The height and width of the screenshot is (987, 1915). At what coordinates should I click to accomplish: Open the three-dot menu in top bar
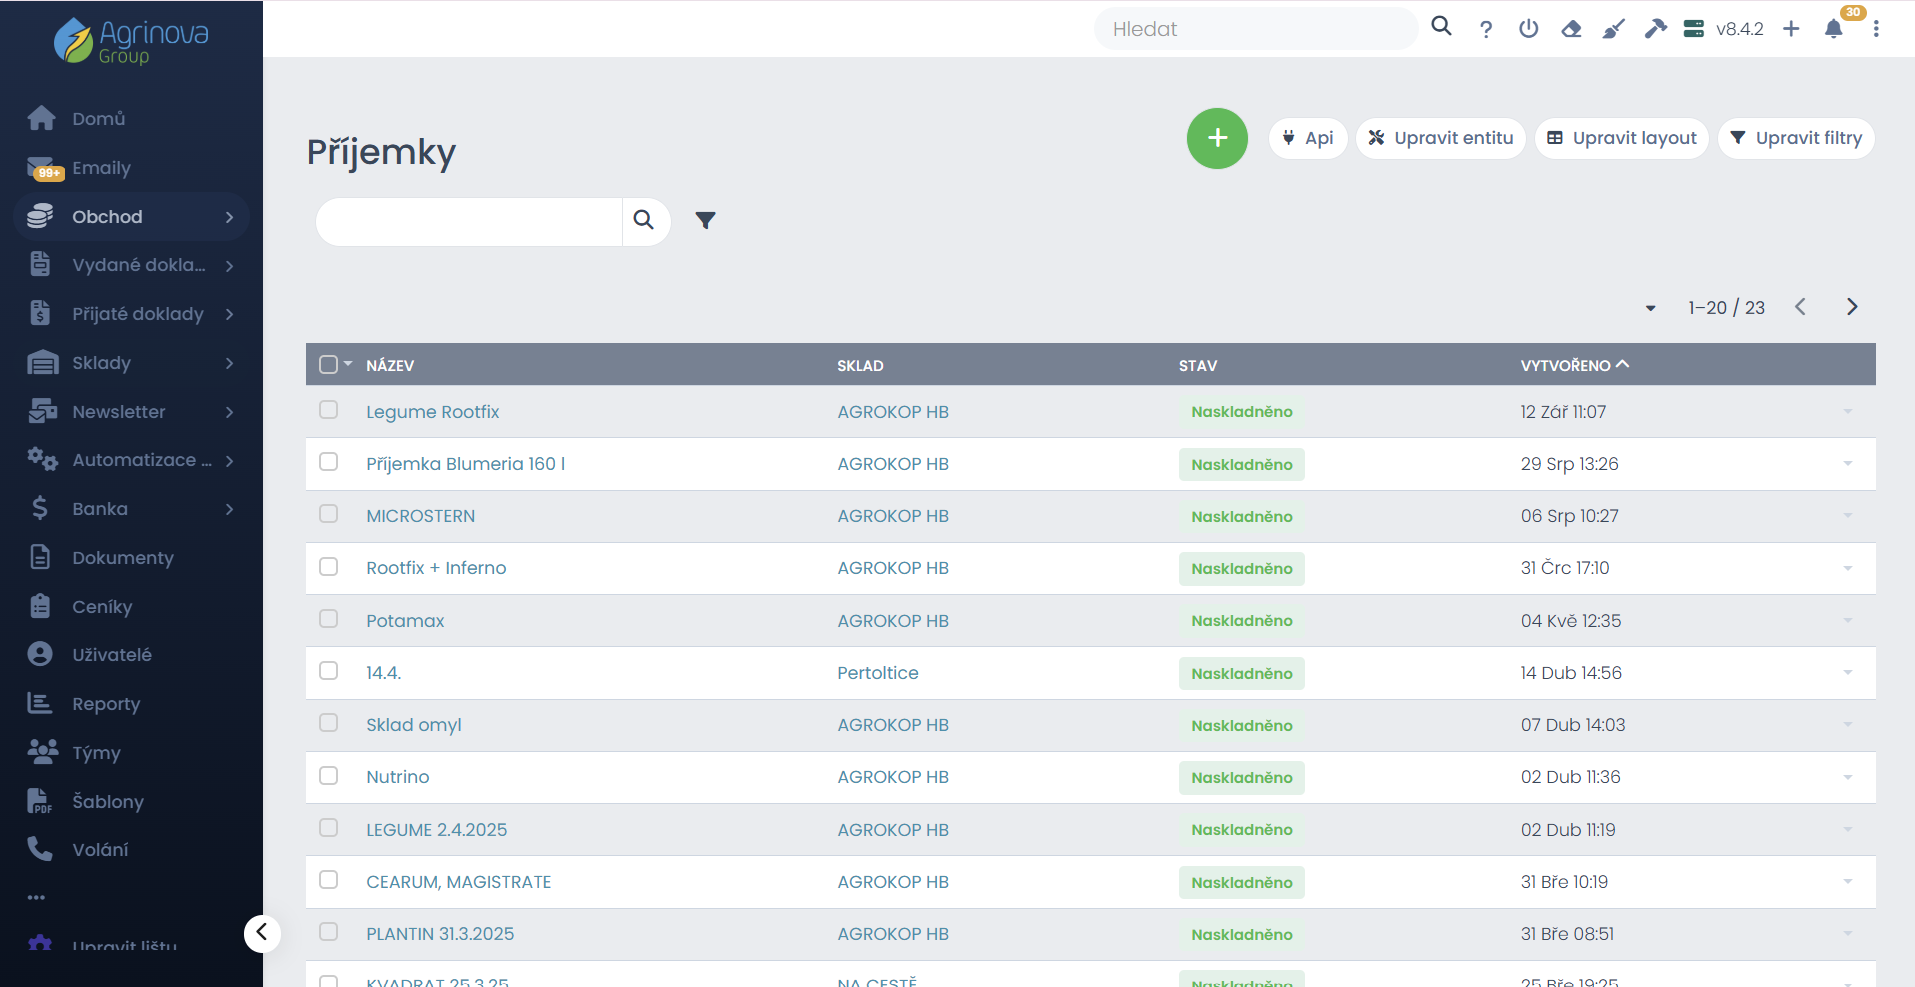[1876, 29]
